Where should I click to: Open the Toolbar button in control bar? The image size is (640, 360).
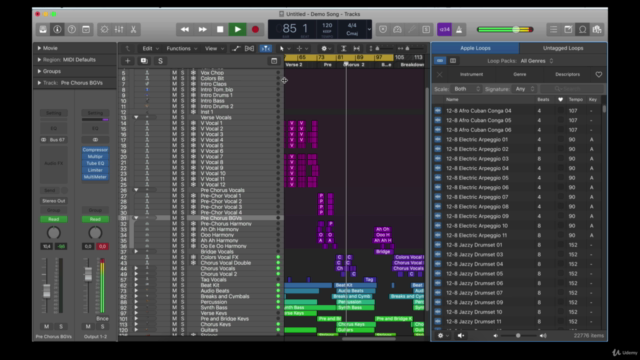point(86,29)
